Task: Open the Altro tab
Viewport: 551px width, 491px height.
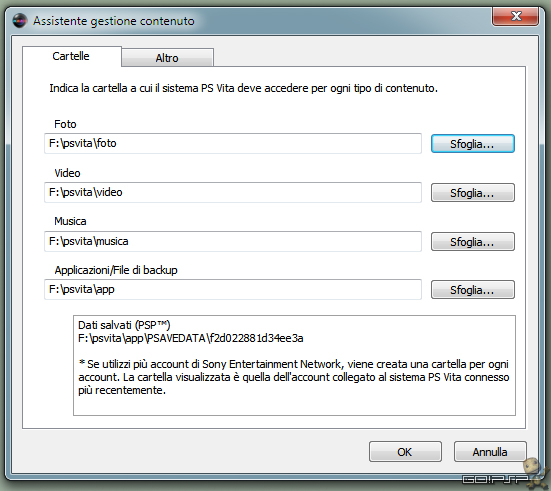Action: point(167,58)
